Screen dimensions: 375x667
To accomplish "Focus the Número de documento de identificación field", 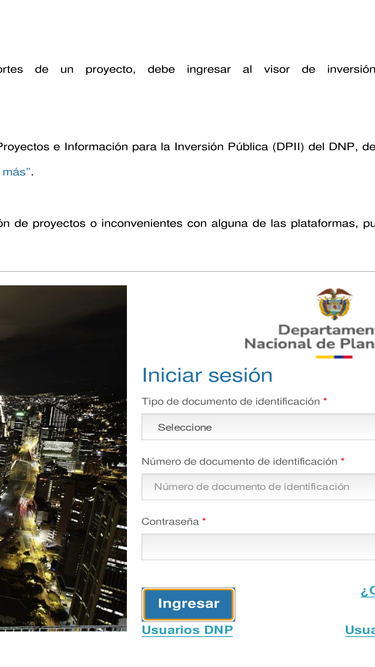I will point(258,487).
